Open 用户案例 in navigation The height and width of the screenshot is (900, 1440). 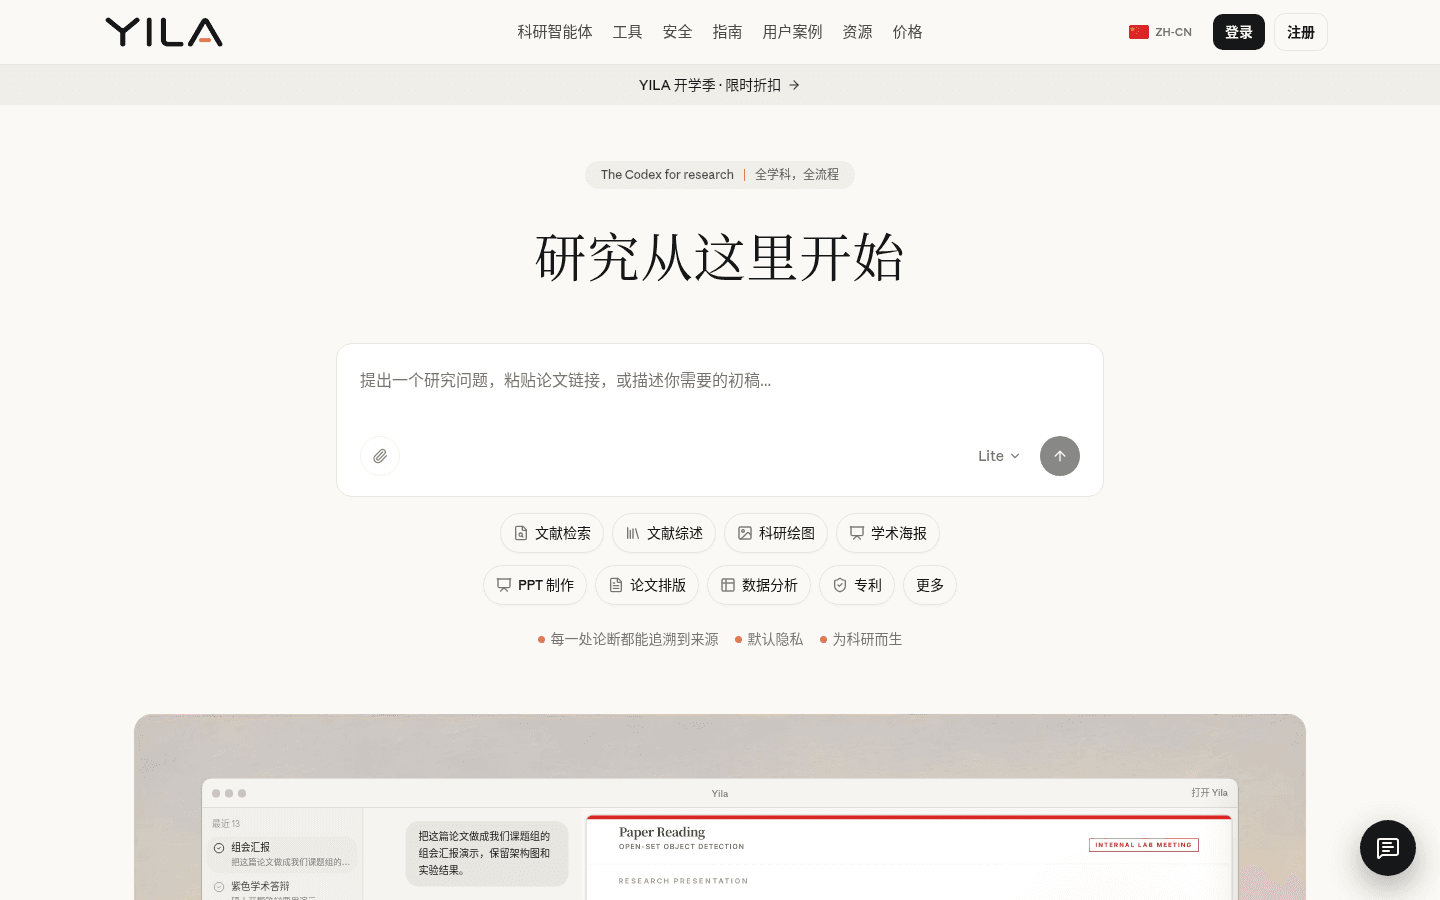coord(792,32)
